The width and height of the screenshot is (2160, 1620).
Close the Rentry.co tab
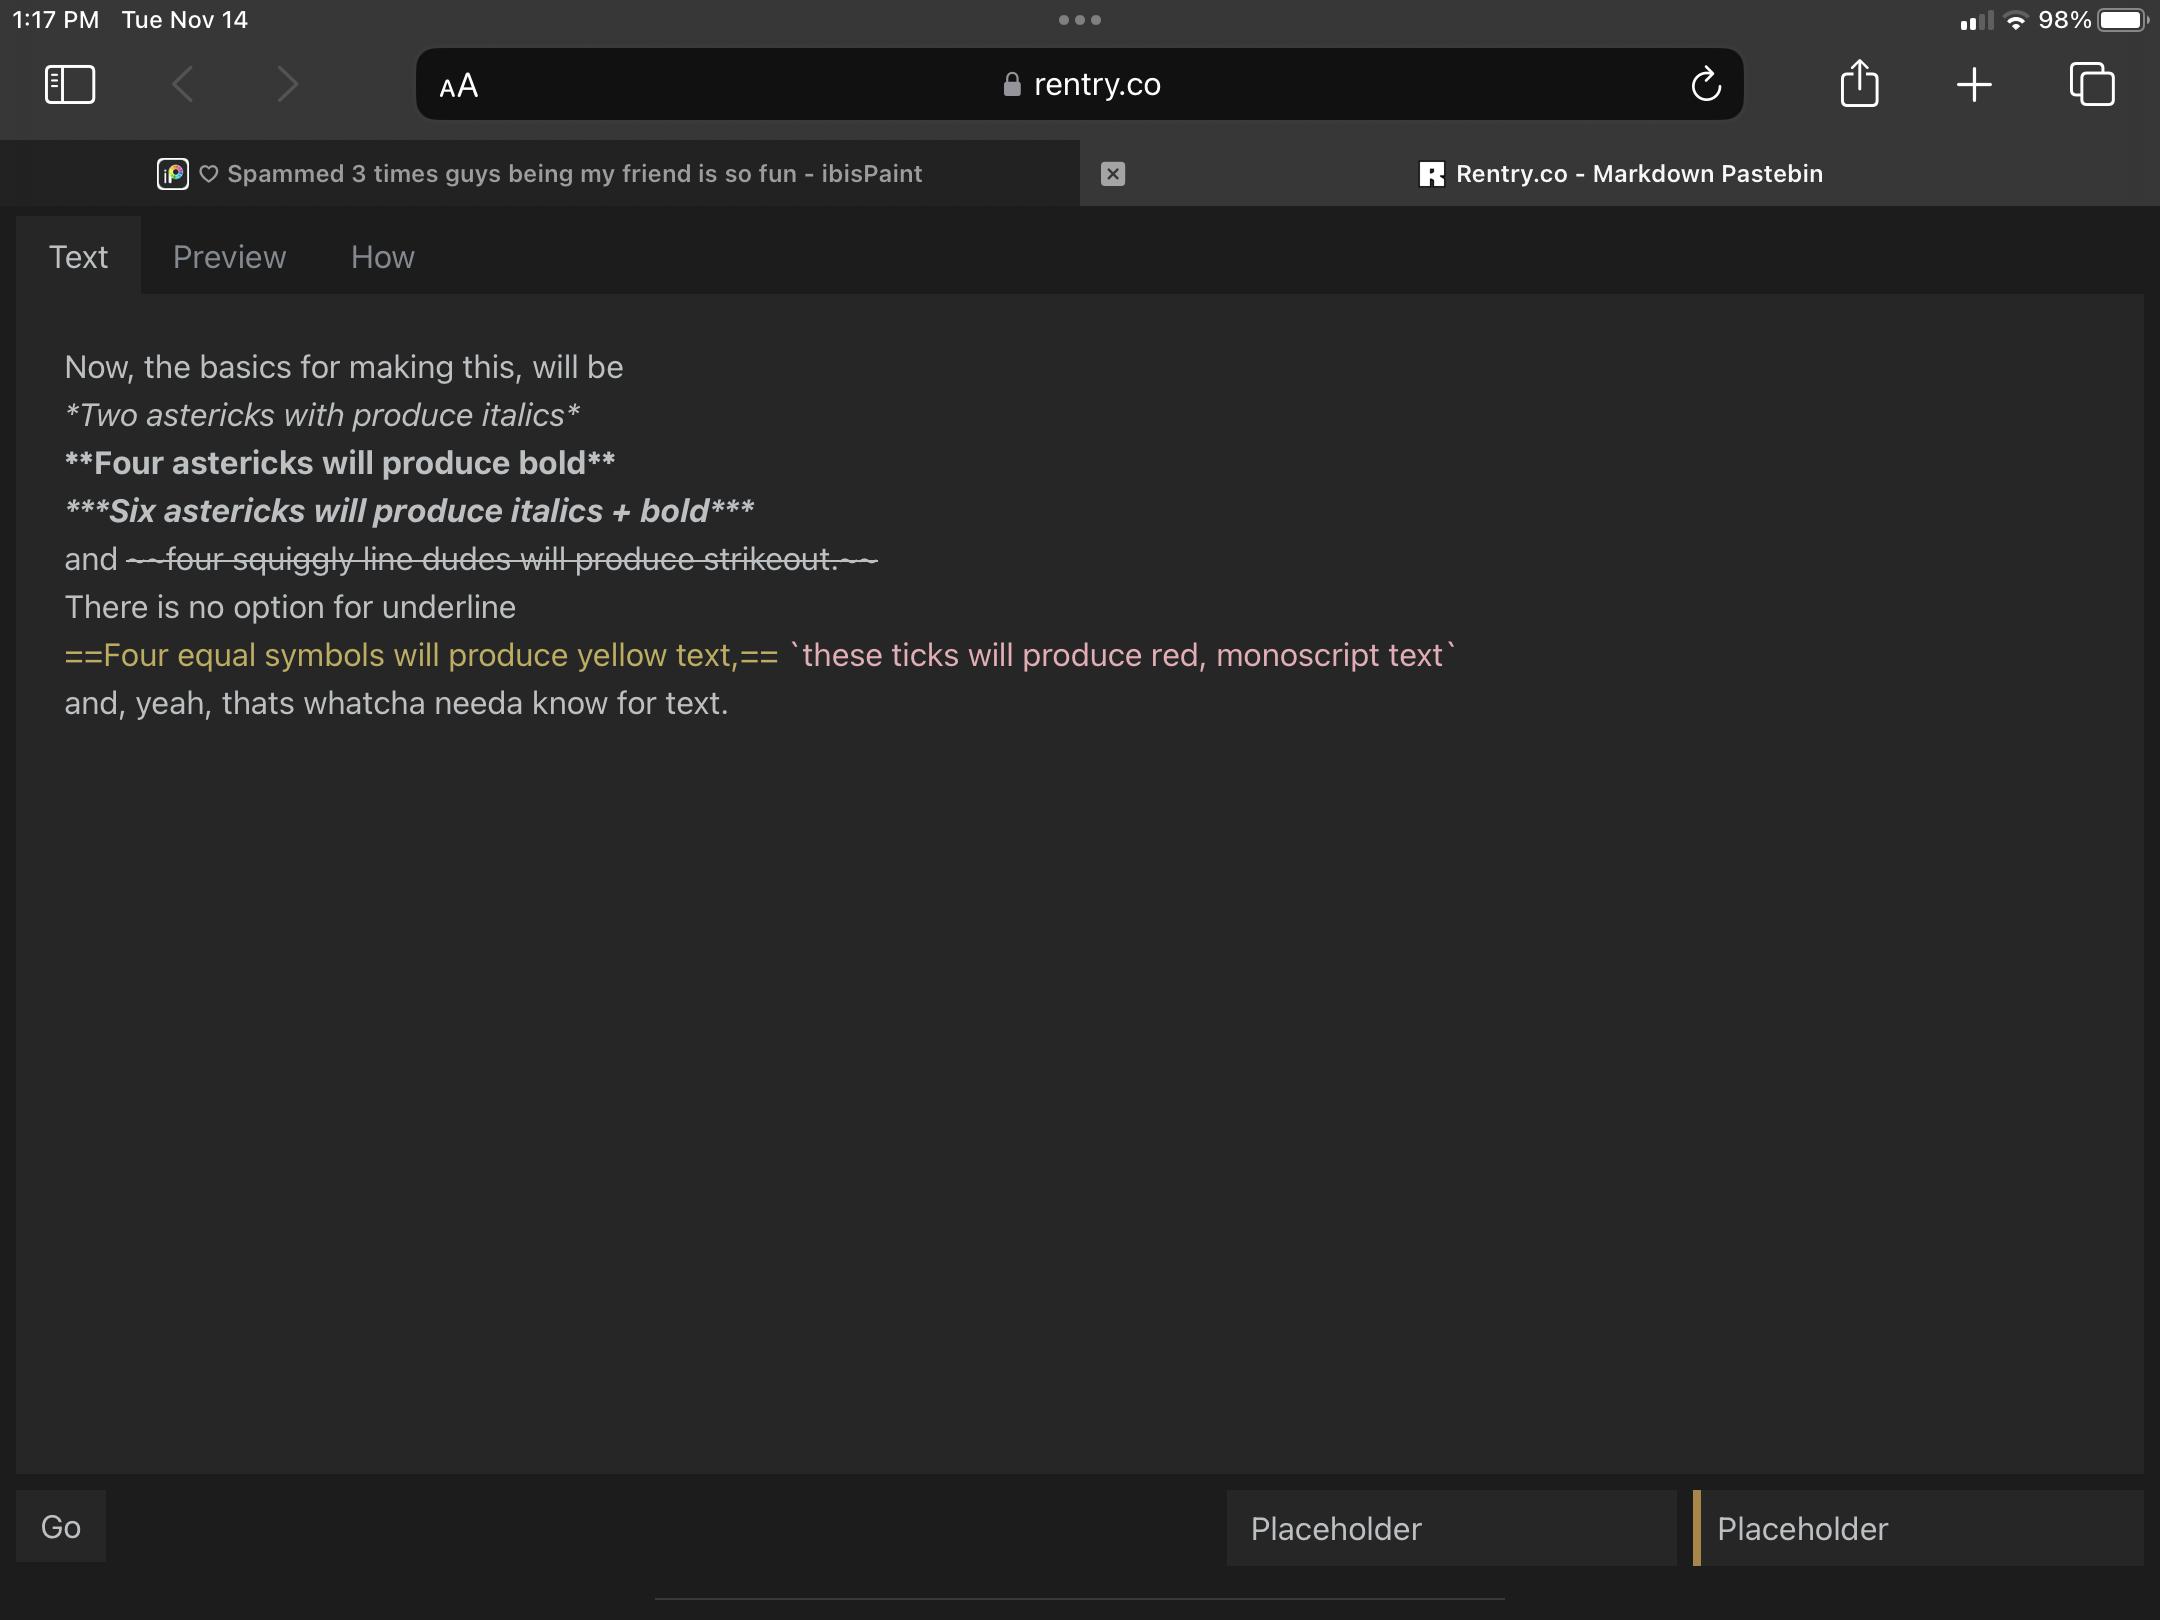(x=1113, y=174)
